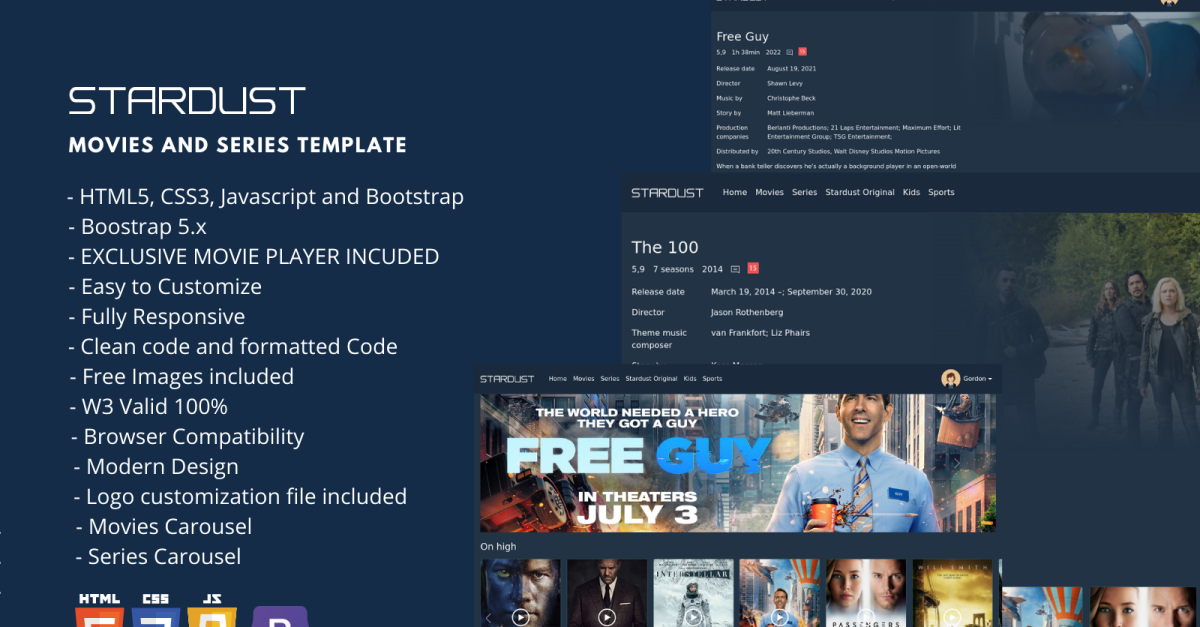This screenshot has width=1200, height=627.
Task: Play the Avatar poster in On high row
Action: 520,617
